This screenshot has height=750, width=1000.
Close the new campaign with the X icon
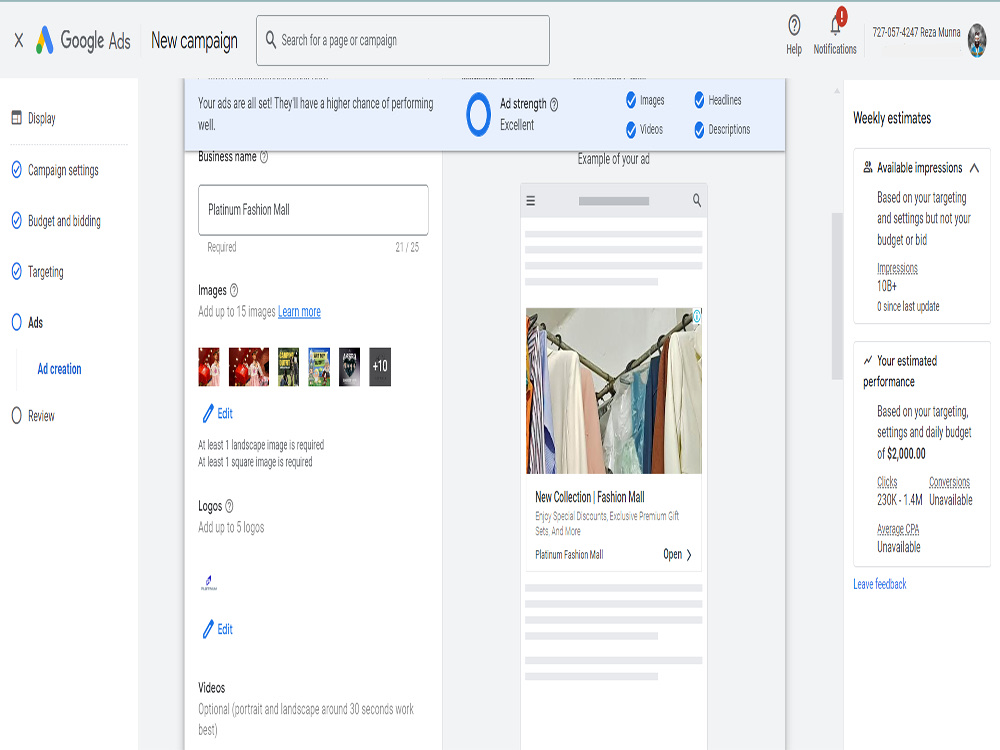19,41
